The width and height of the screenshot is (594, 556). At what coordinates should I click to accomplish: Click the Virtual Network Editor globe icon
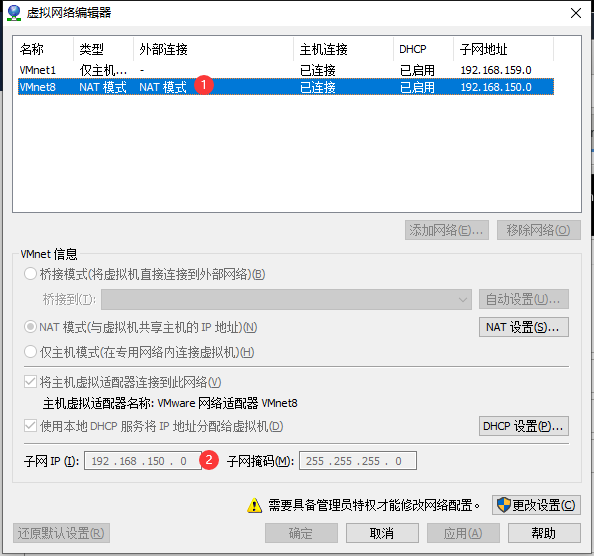pos(14,12)
